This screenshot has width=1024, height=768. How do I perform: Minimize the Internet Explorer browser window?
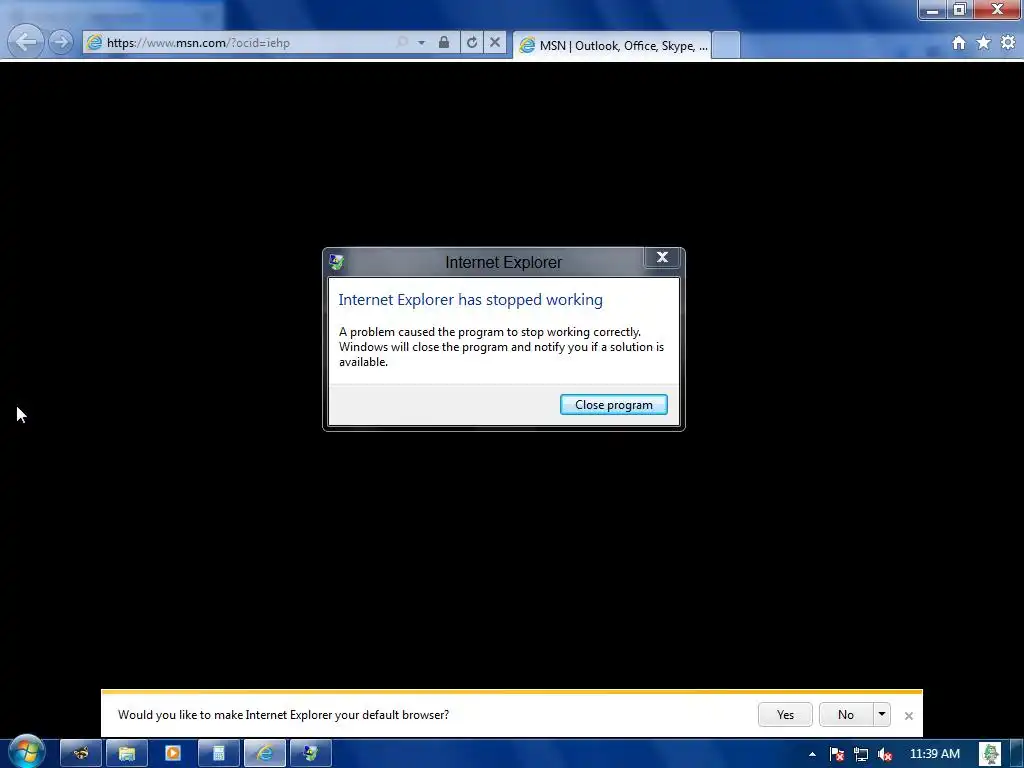click(x=933, y=10)
